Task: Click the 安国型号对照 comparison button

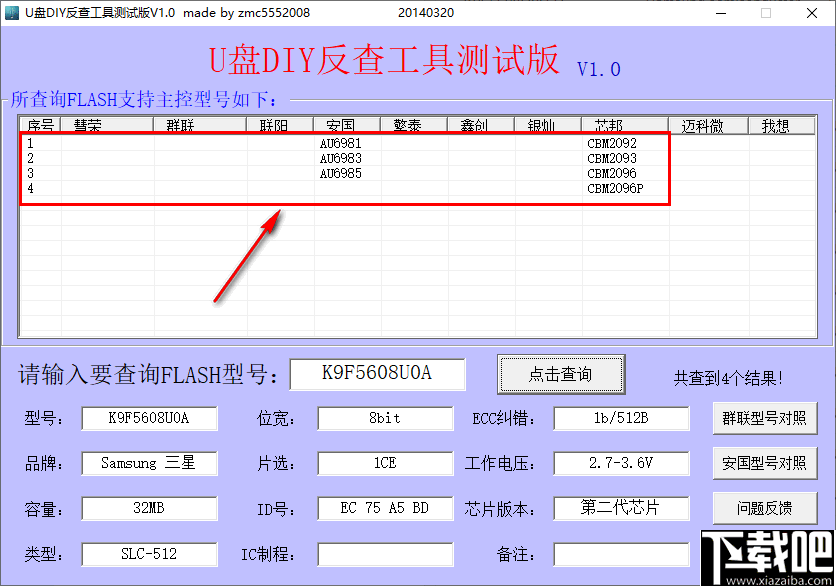Action: tap(764, 463)
